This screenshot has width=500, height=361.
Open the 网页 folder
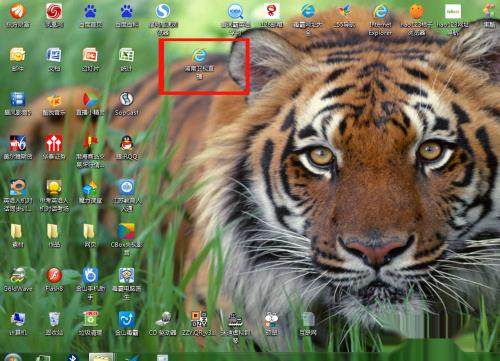tap(88, 231)
